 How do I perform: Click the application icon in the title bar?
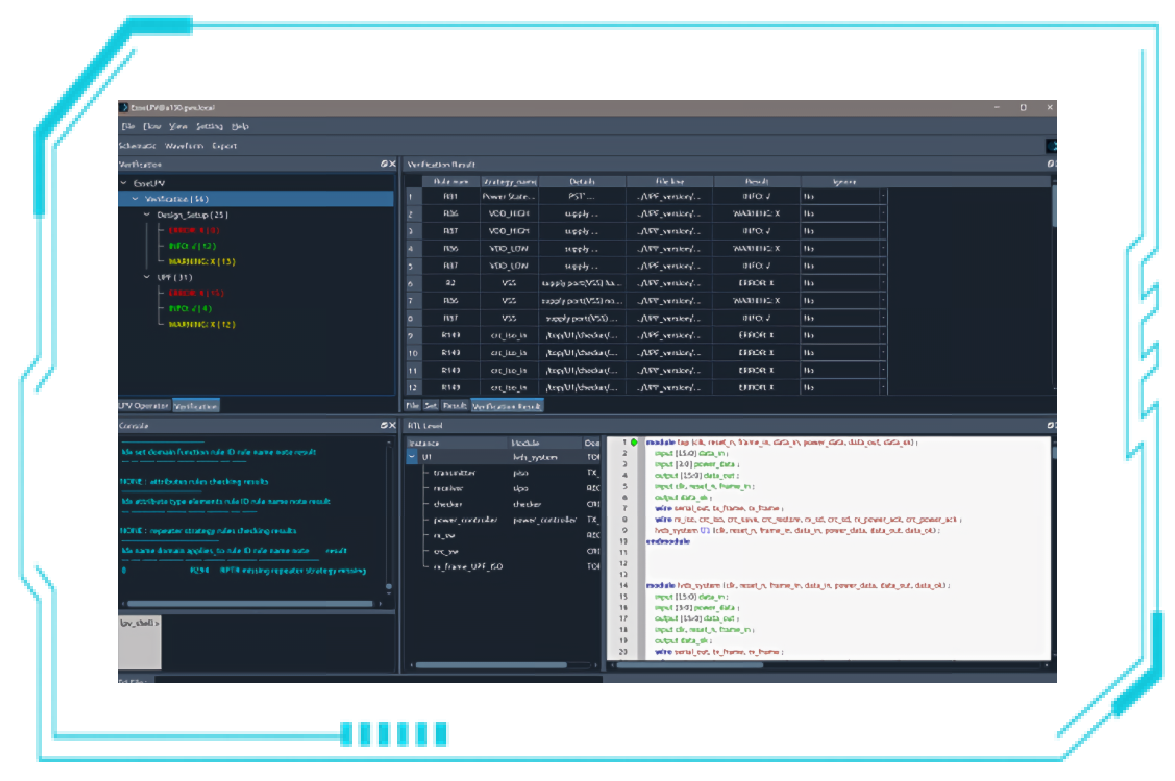click(x=123, y=107)
